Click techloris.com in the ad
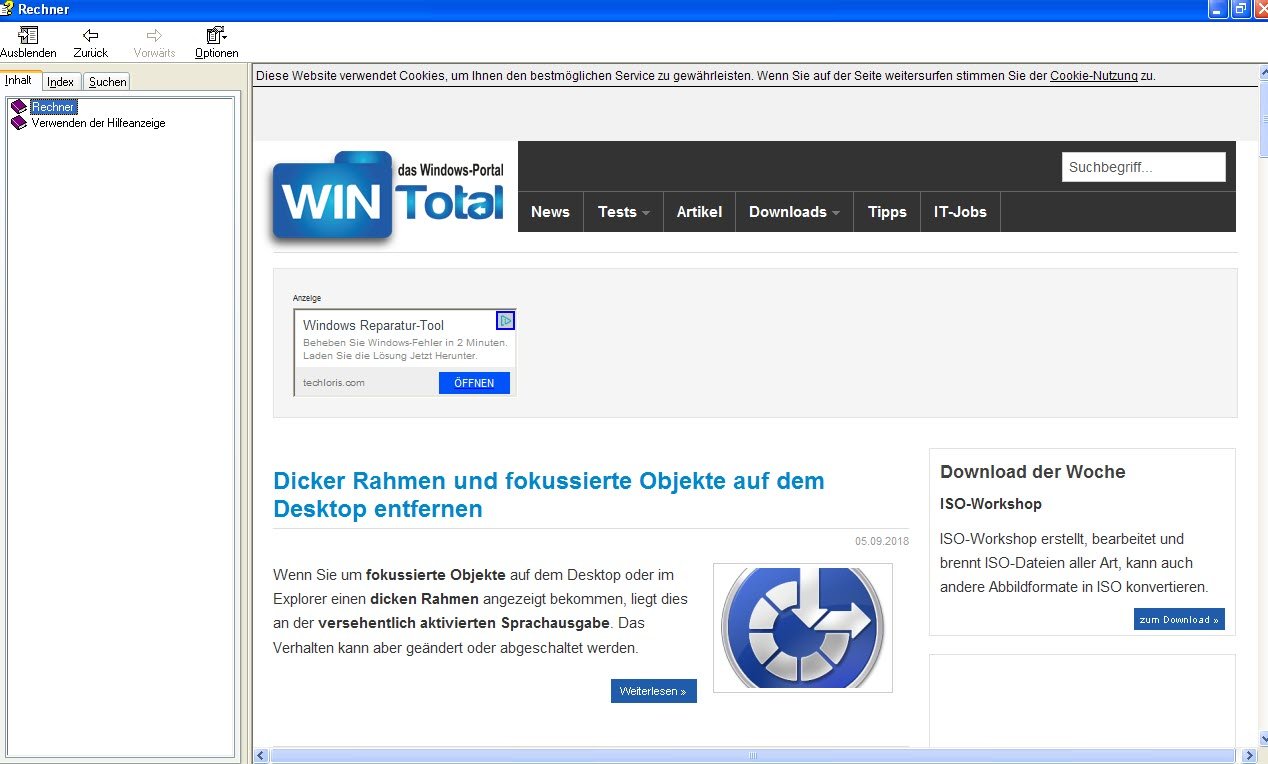The width and height of the screenshot is (1268, 764). [334, 383]
